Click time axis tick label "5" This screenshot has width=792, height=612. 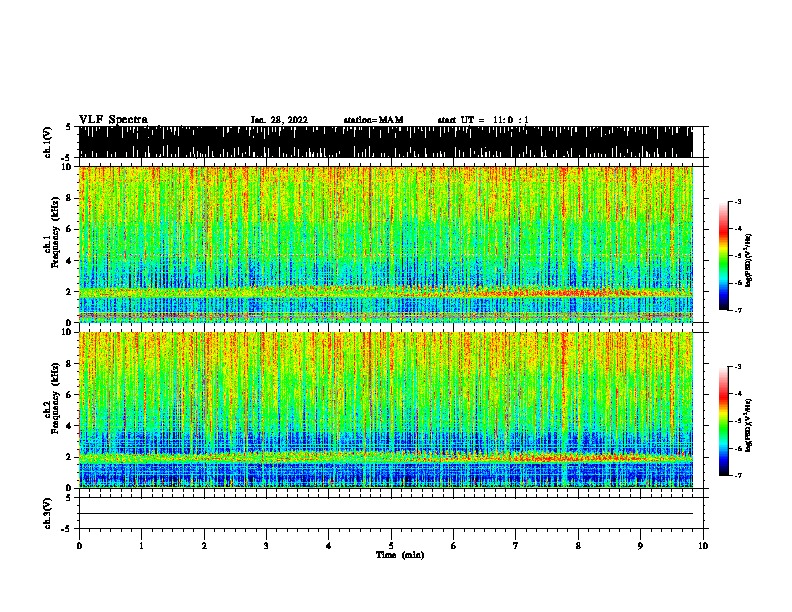[x=391, y=545]
